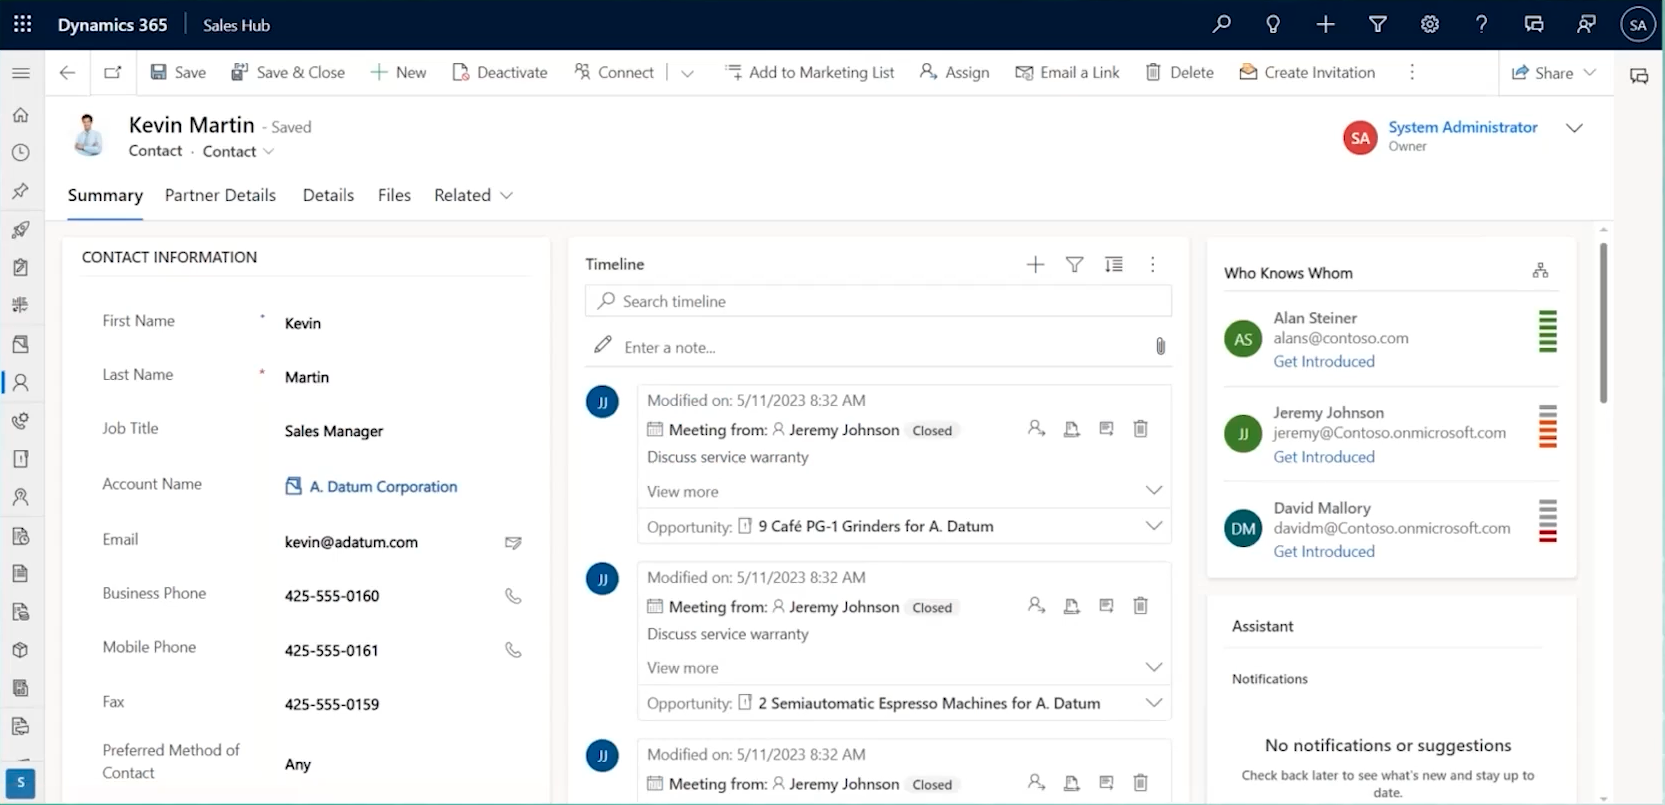The image size is (1665, 805).
Task: Click the Search timeline input field
Action: [x=878, y=301]
